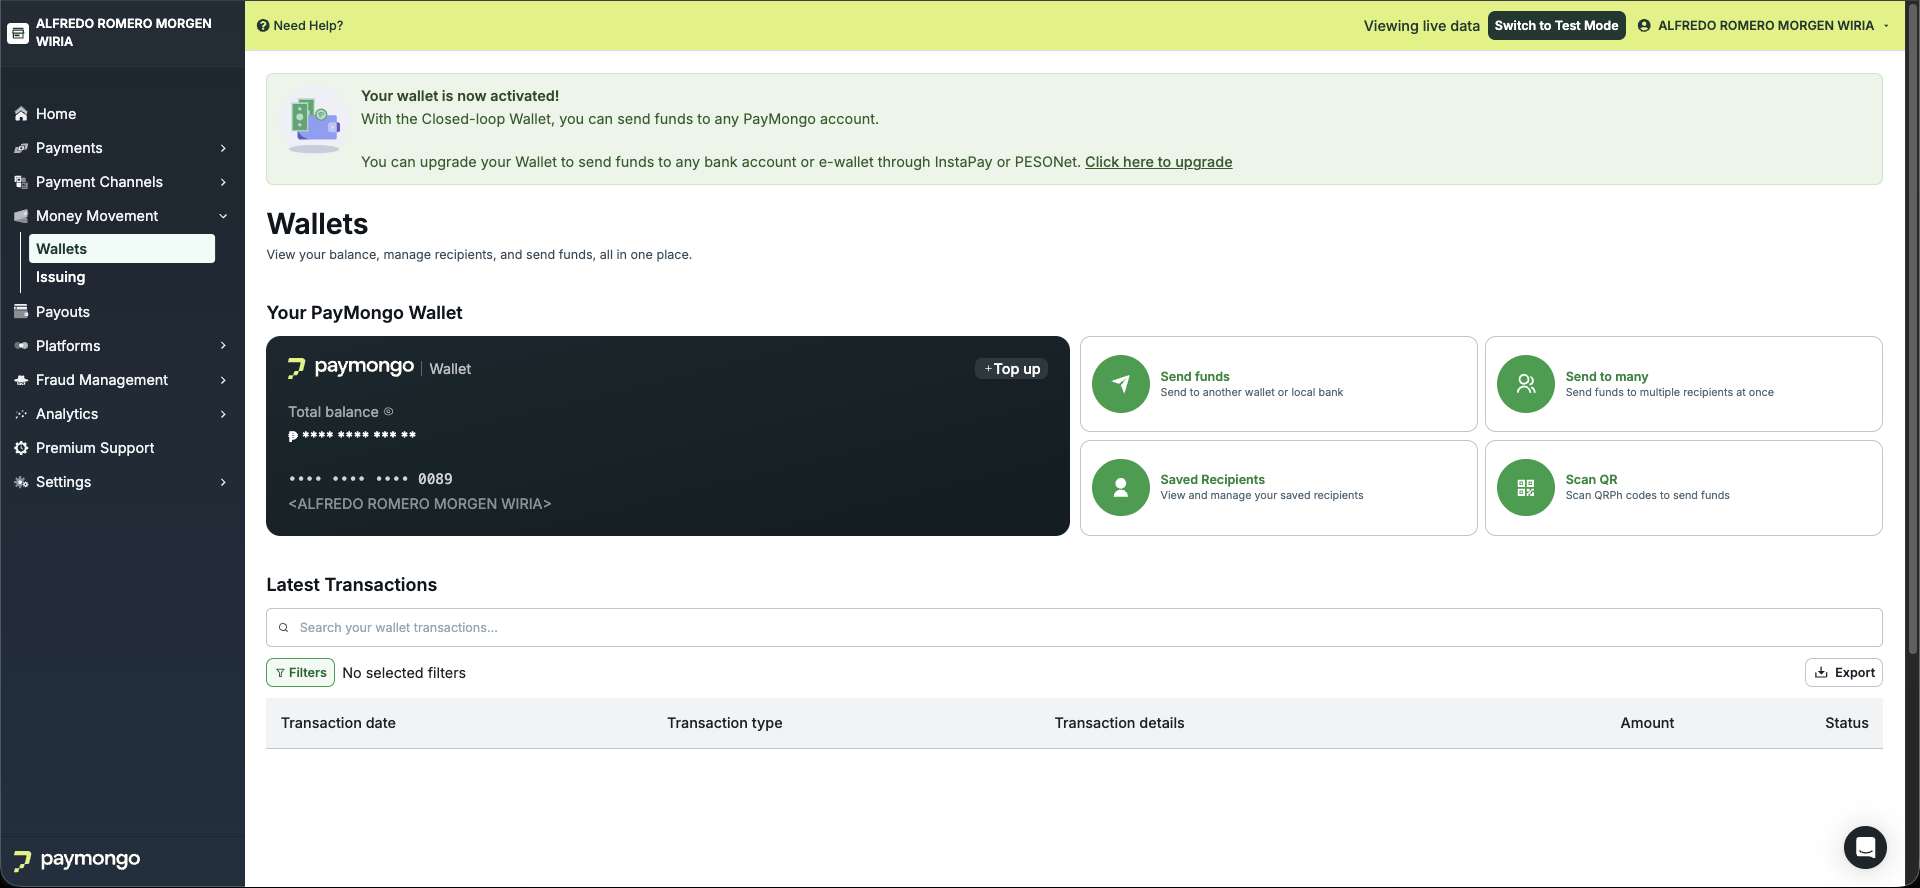Expand the Payment Channels chevron

[223, 182]
